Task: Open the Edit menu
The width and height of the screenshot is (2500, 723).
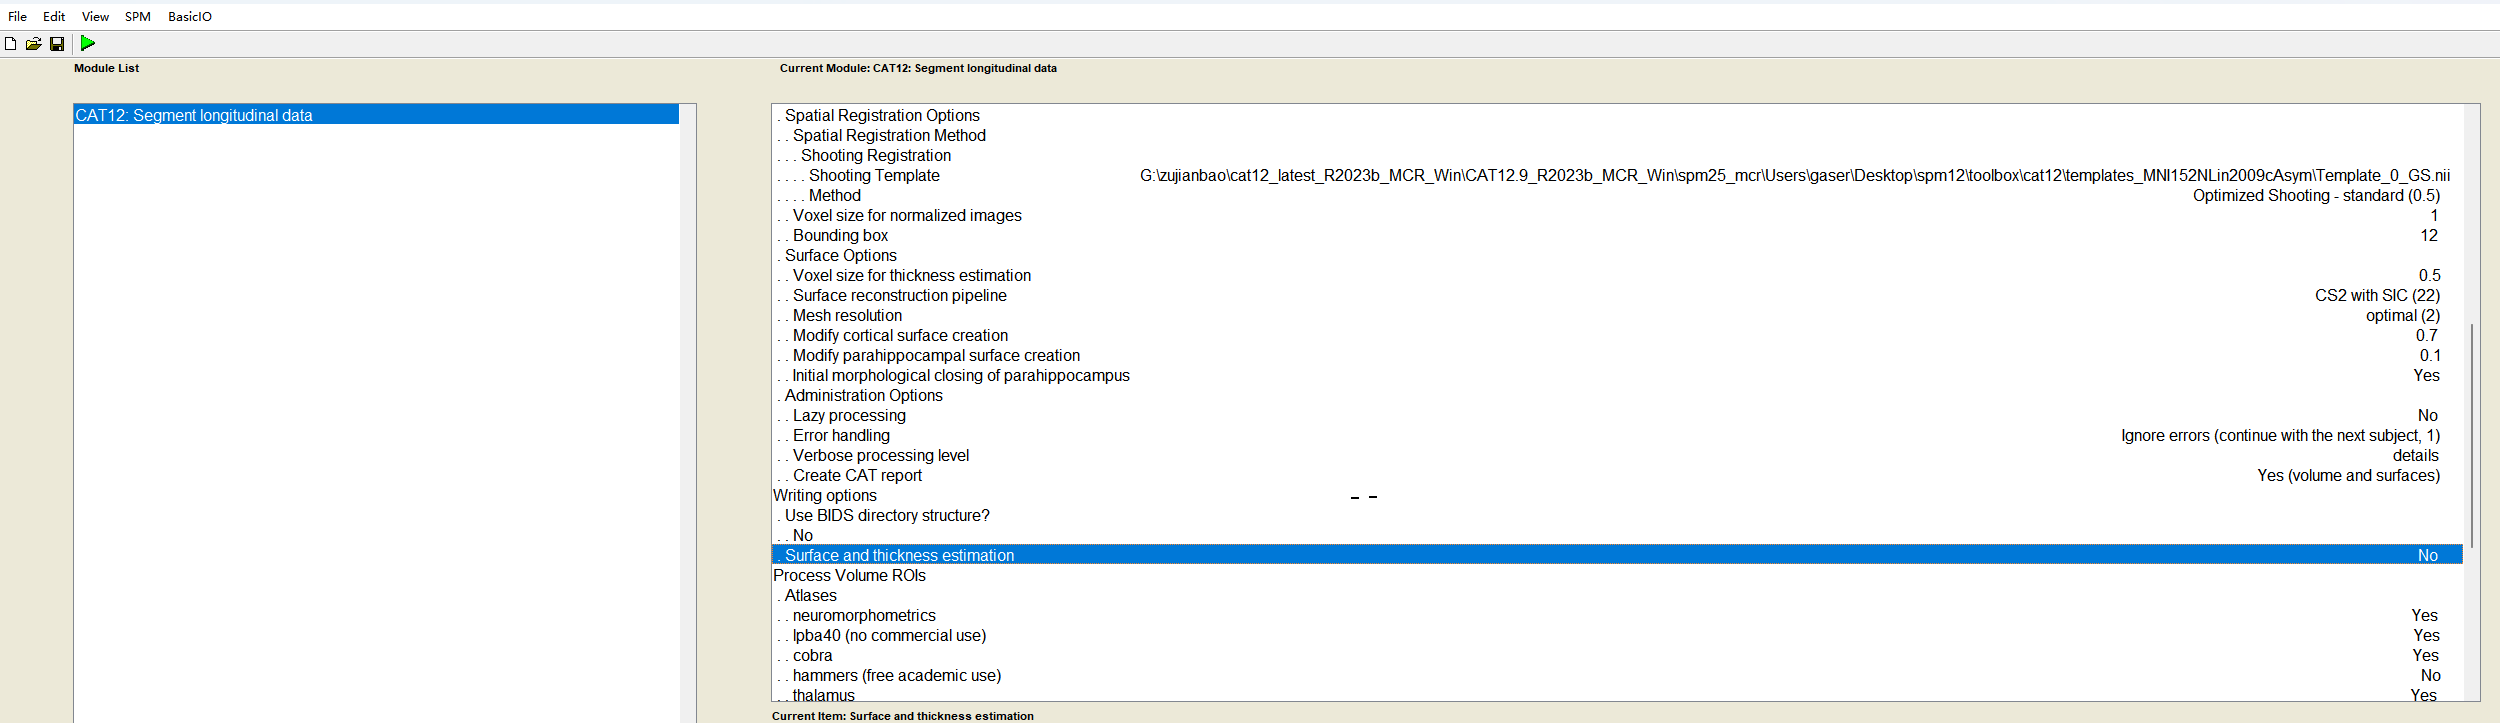Action: pyautogui.click(x=54, y=17)
